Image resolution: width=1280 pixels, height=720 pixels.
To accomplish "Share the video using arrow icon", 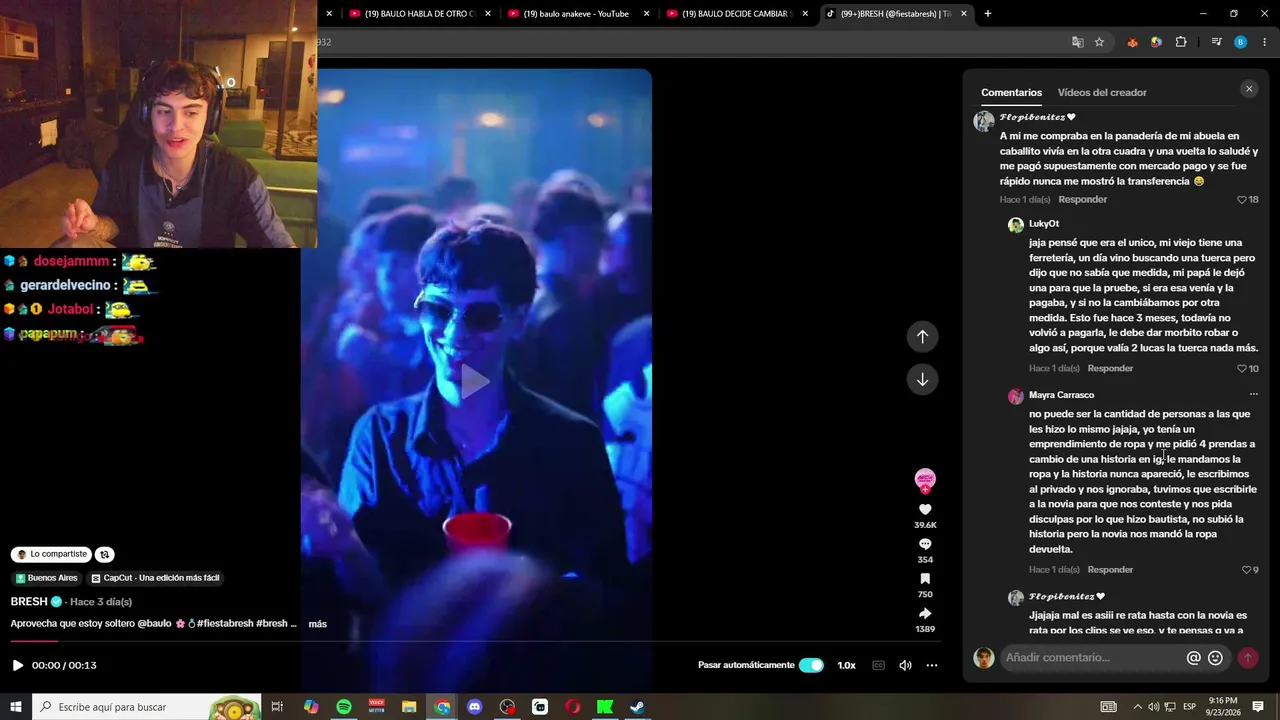I will [x=925, y=614].
